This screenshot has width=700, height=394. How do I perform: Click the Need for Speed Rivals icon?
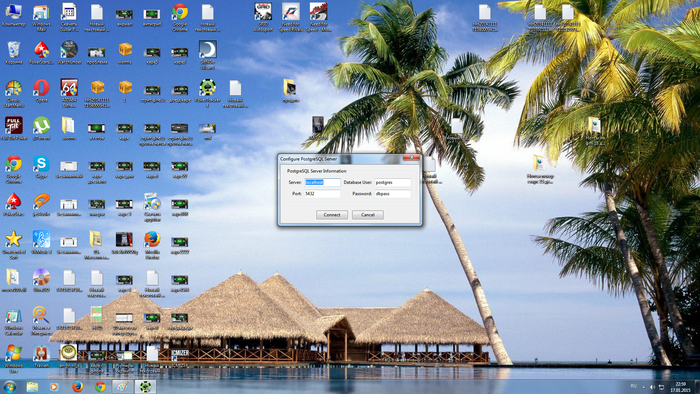point(291,17)
